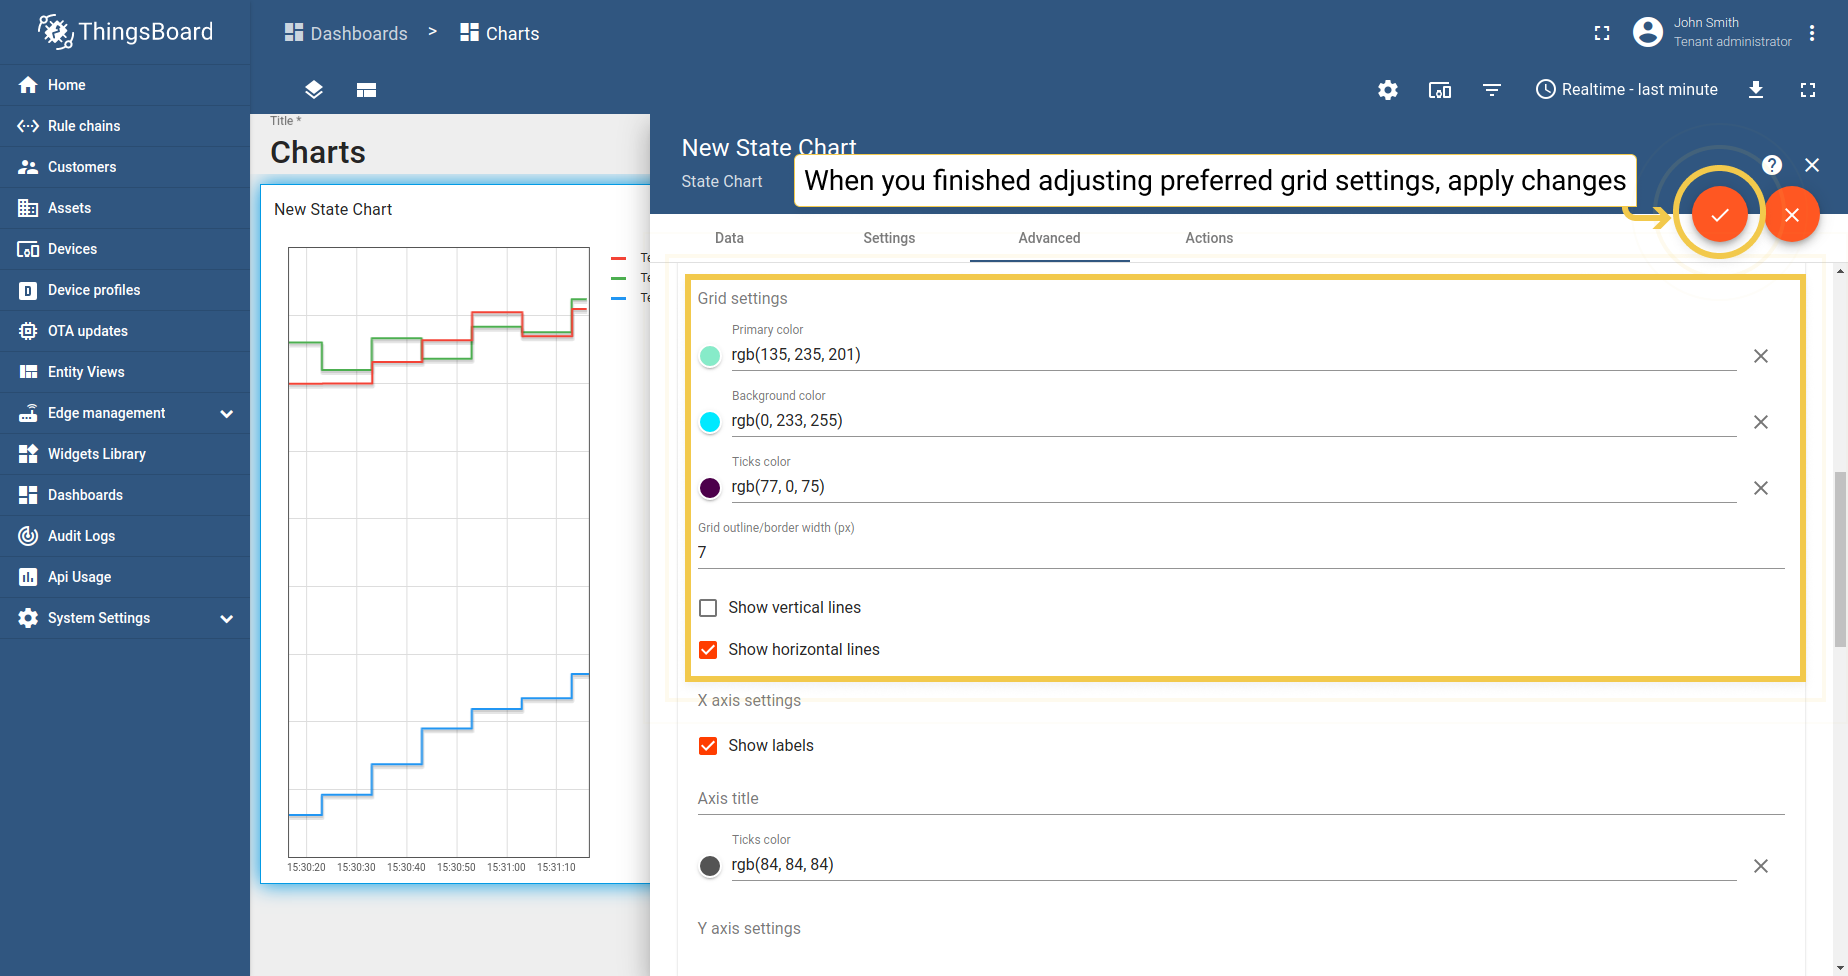This screenshot has height=976, width=1848.
Task: Uncheck Show horizontal lines
Action: (x=708, y=650)
